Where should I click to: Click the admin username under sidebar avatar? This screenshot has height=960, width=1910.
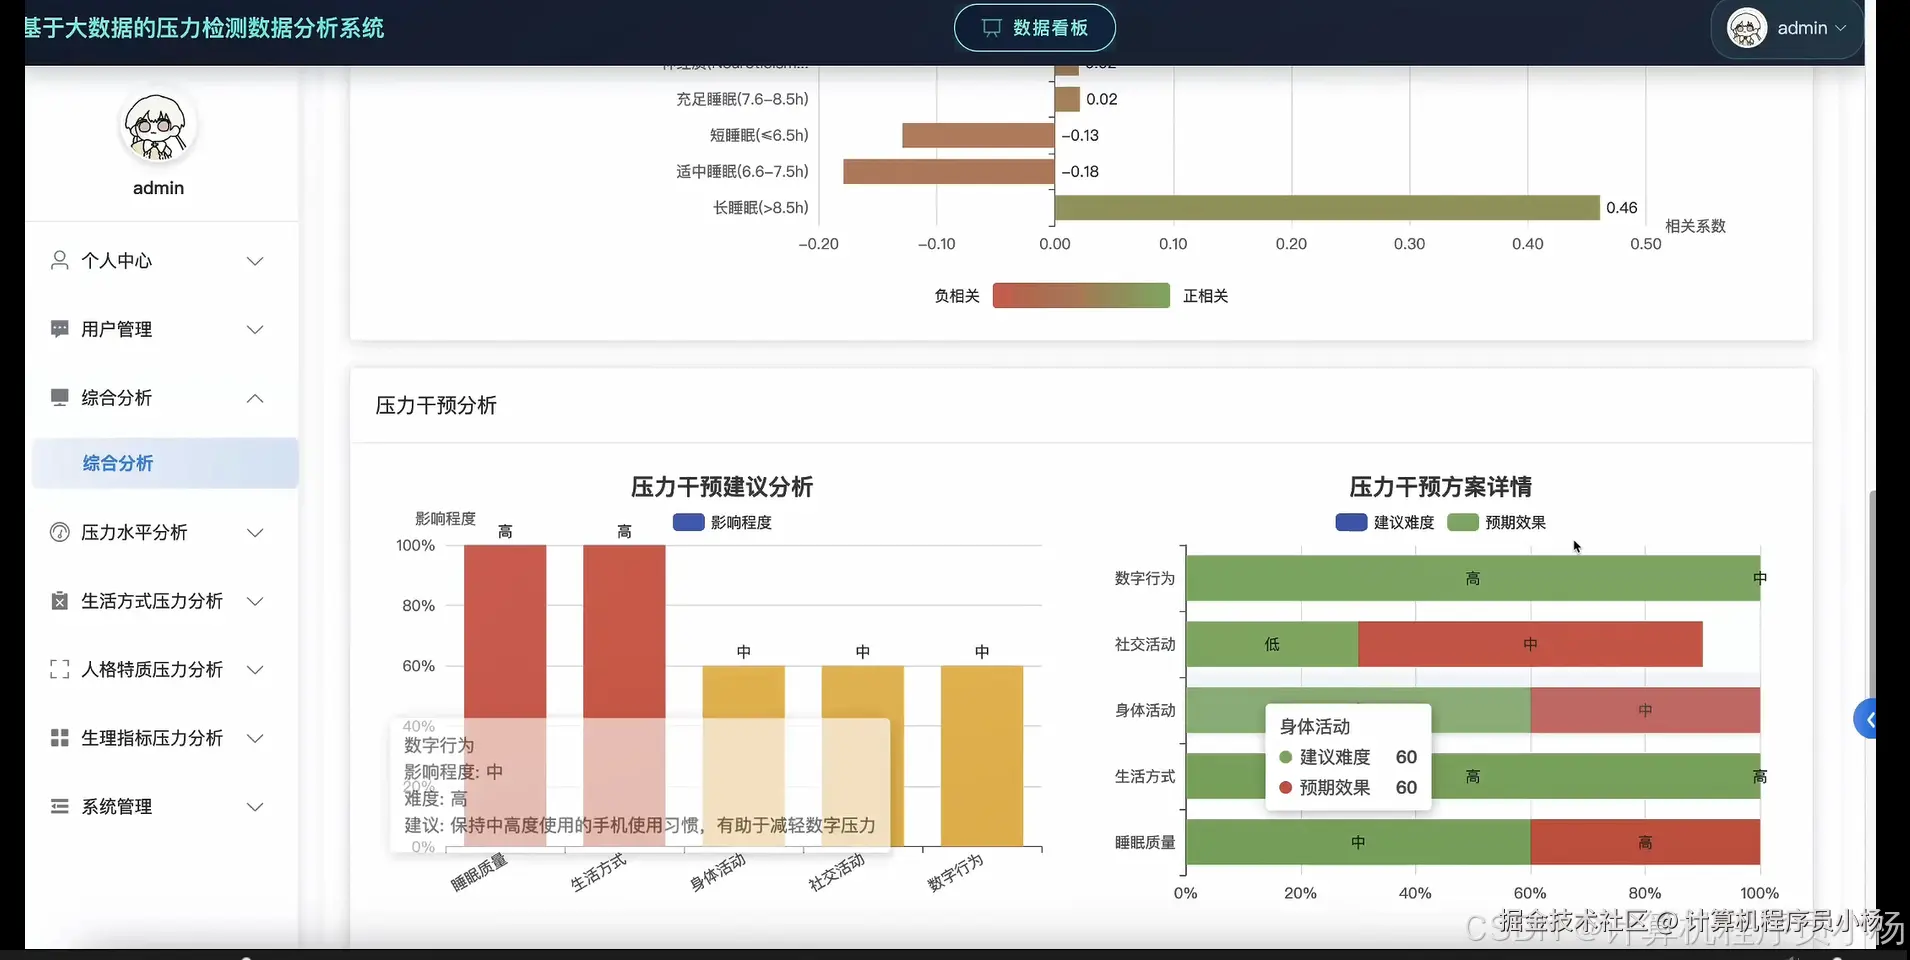158,188
